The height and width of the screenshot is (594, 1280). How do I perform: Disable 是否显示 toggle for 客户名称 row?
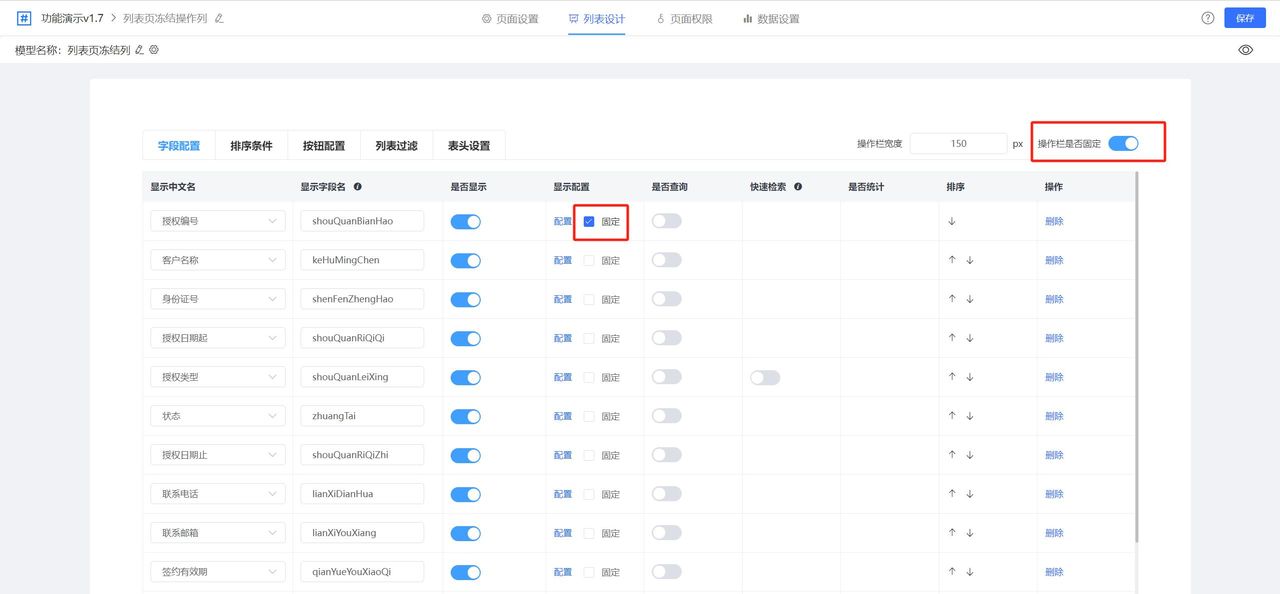(465, 259)
